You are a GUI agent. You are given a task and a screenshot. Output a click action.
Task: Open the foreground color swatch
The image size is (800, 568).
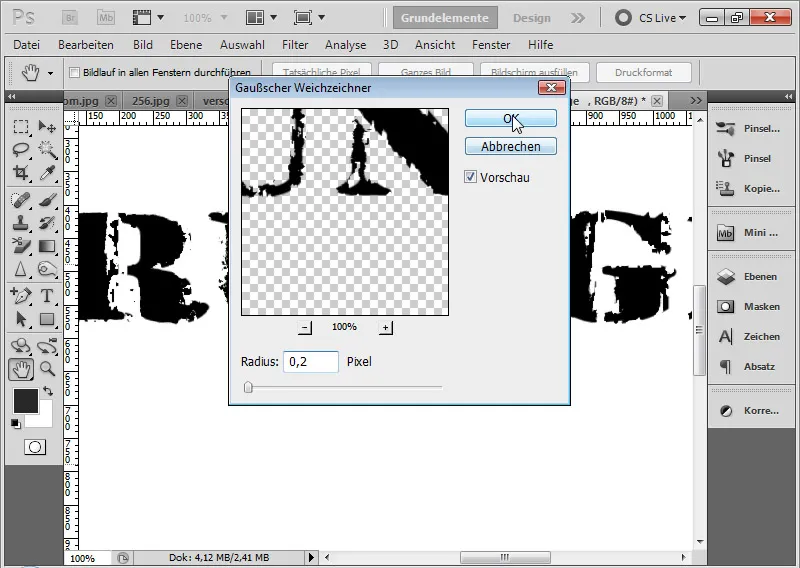pyautogui.click(x=26, y=401)
